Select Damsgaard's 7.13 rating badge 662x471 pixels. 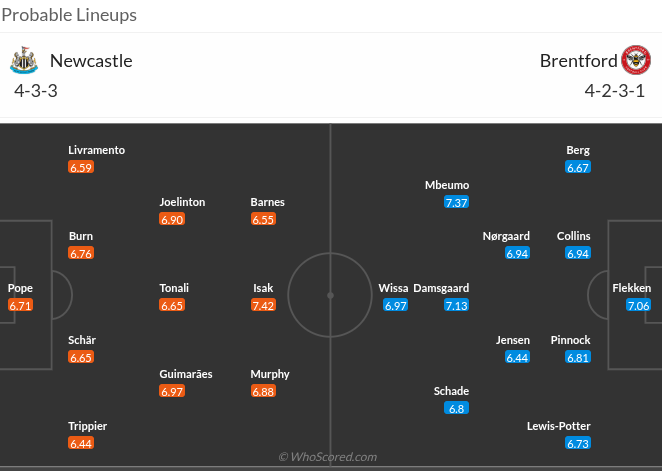click(457, 305)
